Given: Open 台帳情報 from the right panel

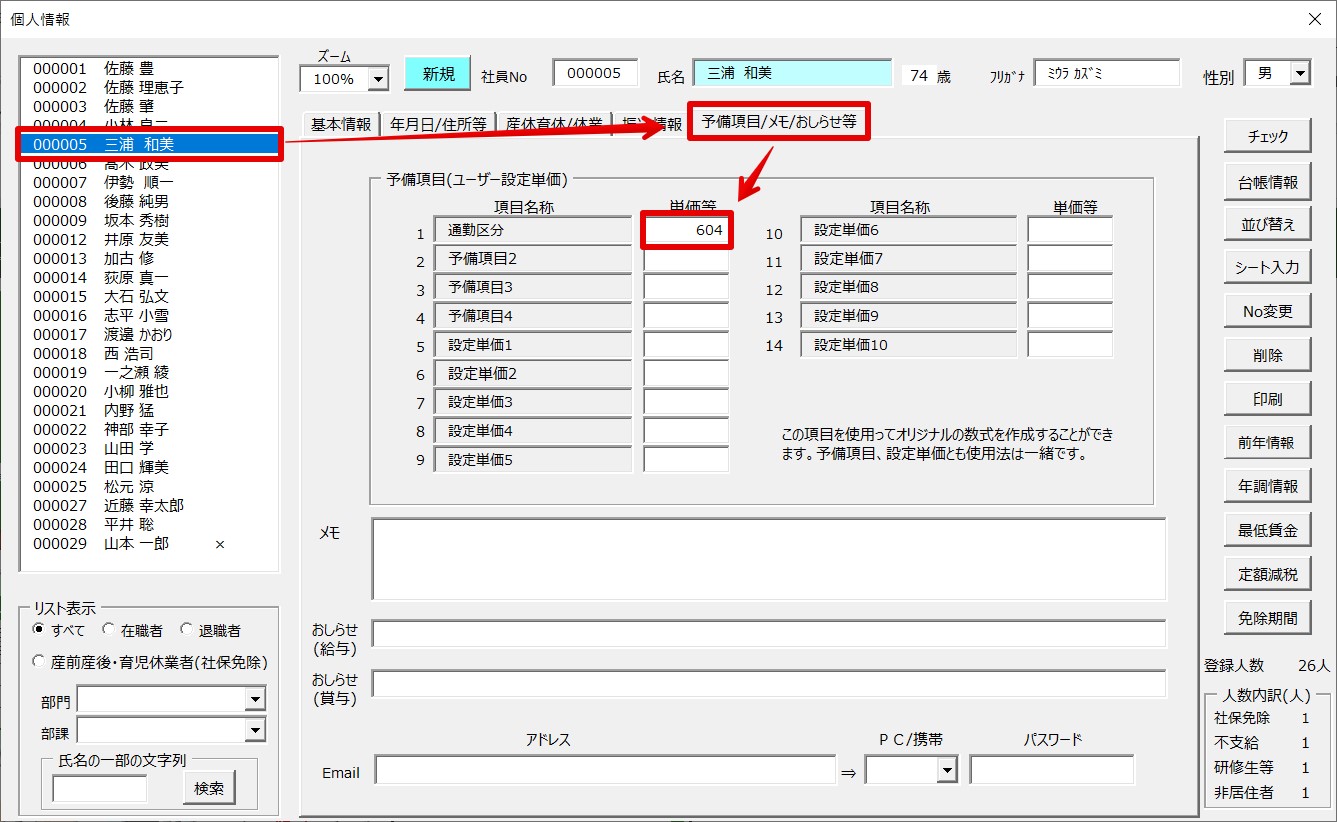Looking at the screenshot, I should tap(1267, 182).
